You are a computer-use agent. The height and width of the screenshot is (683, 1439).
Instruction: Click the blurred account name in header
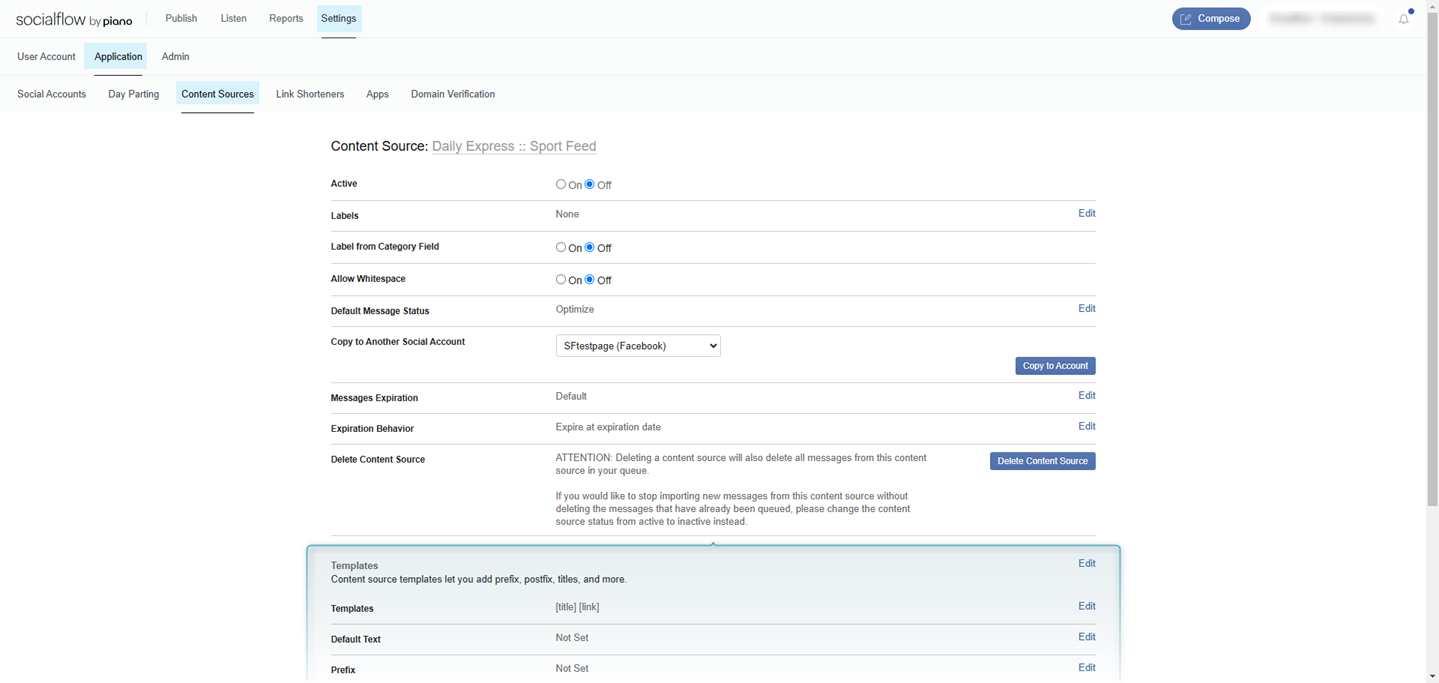pos(1321,19)
